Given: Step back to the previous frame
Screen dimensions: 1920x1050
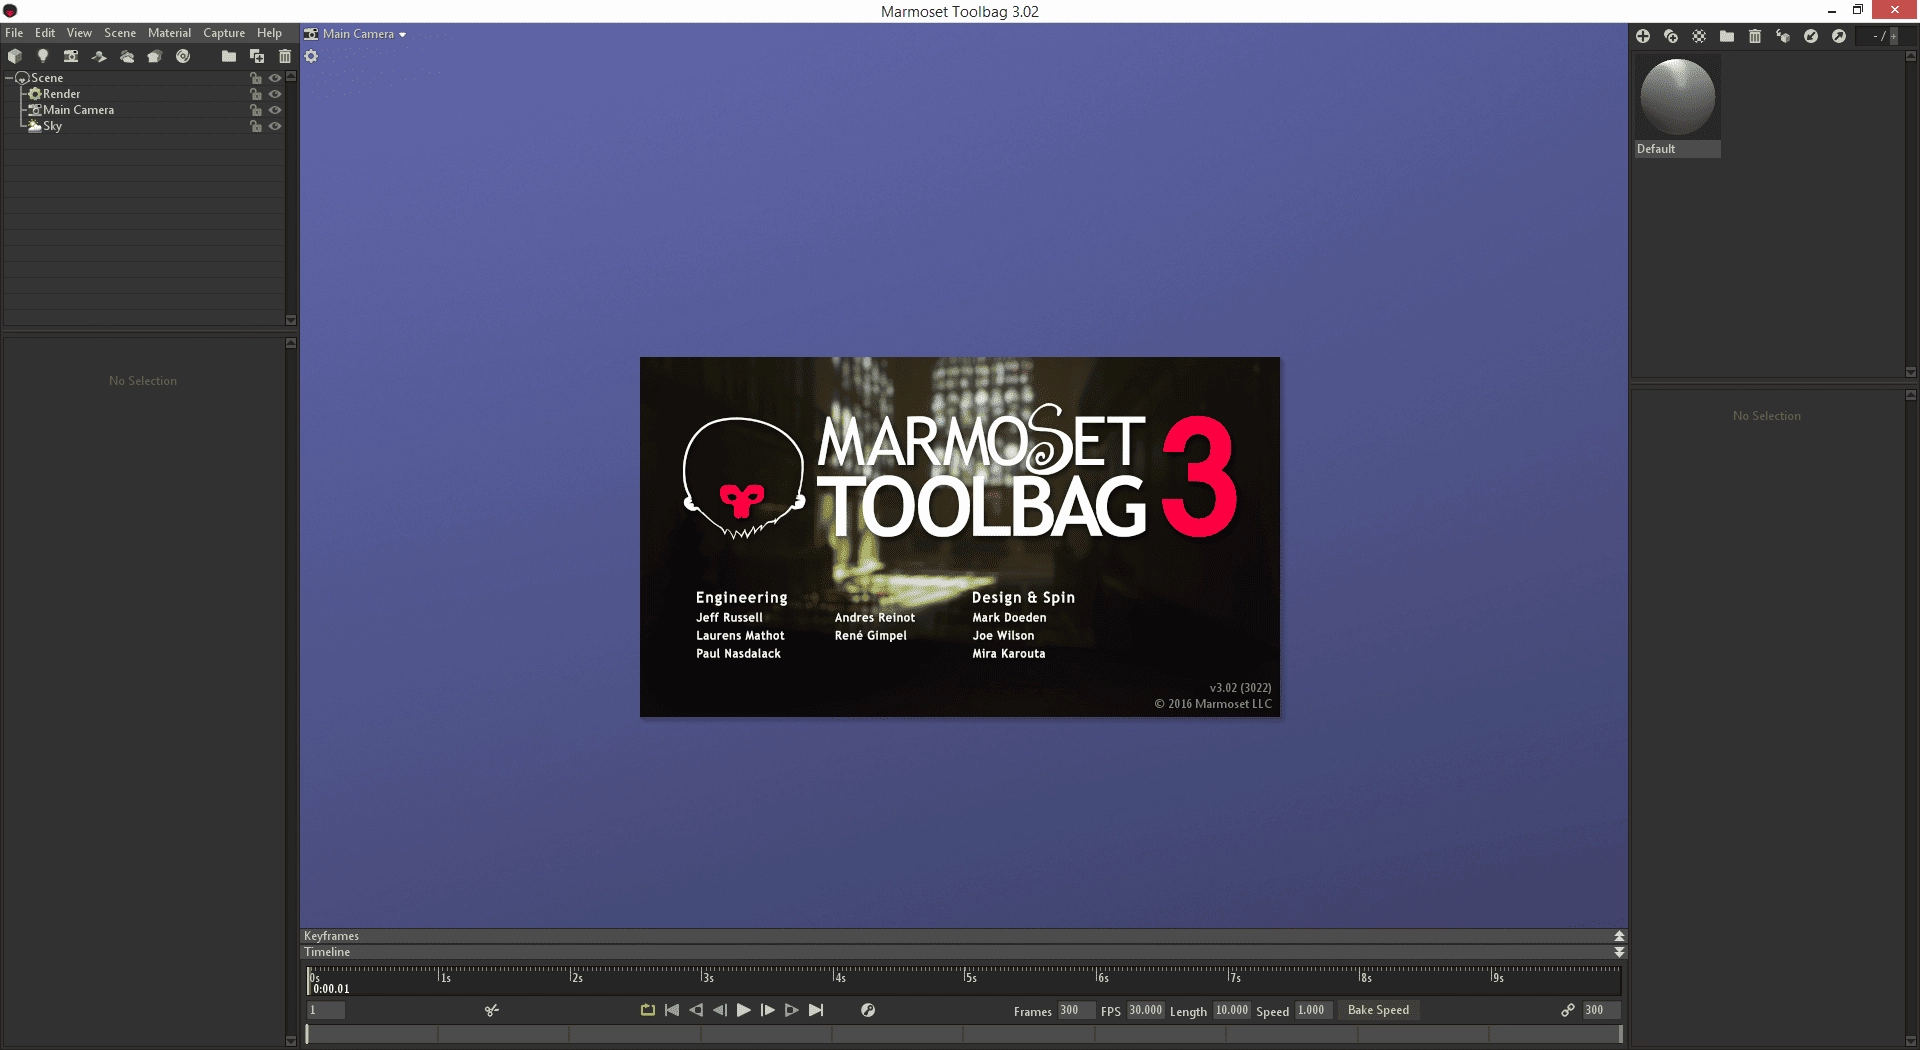Looking at the screenshot, I should pyautogui.click(x=720, y=1010).
